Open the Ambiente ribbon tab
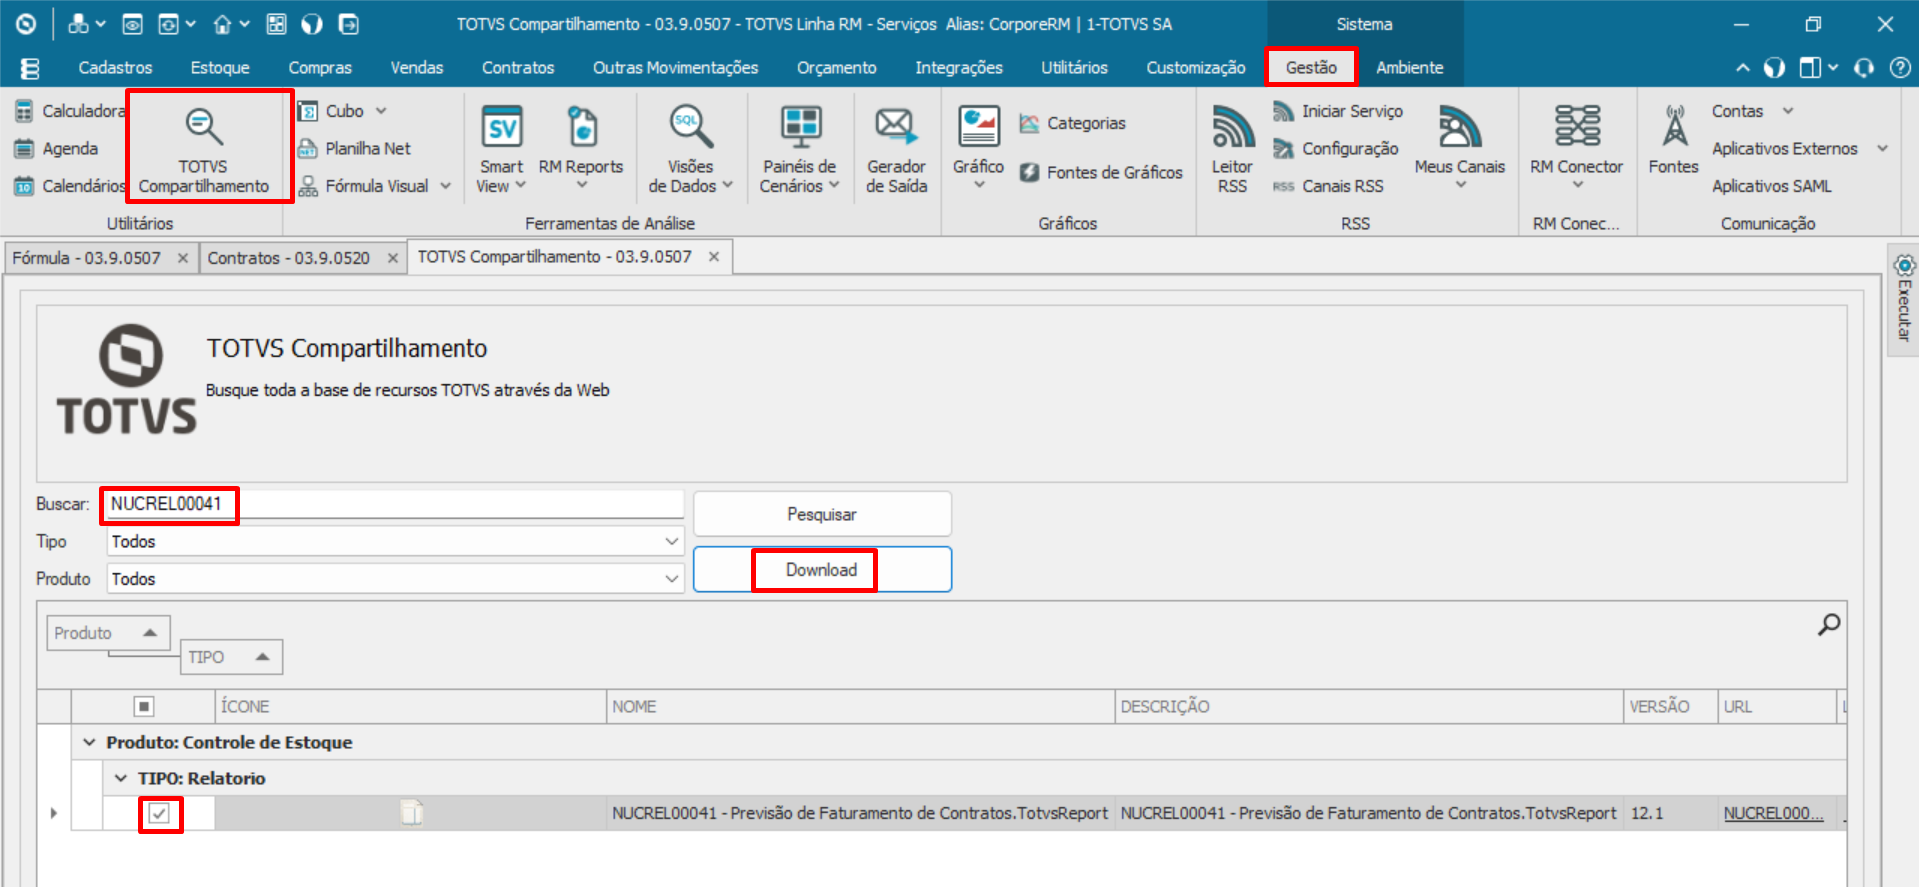This screenshot has width=1919, height=887. 1409,68
